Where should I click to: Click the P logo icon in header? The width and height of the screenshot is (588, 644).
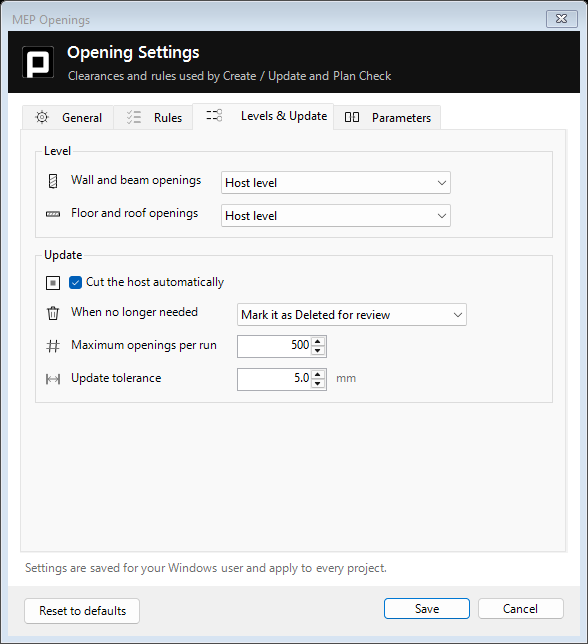point(38,62)
